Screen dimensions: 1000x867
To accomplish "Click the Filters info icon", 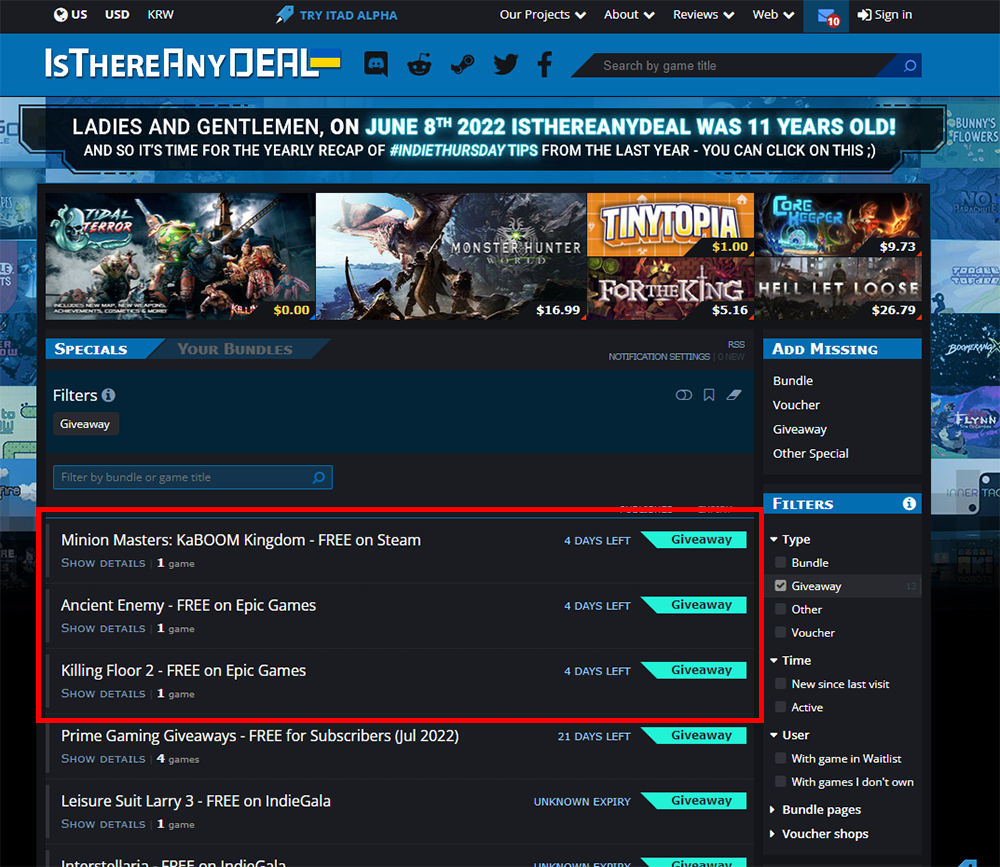I will pyautogui.click(x=108, y=395).
